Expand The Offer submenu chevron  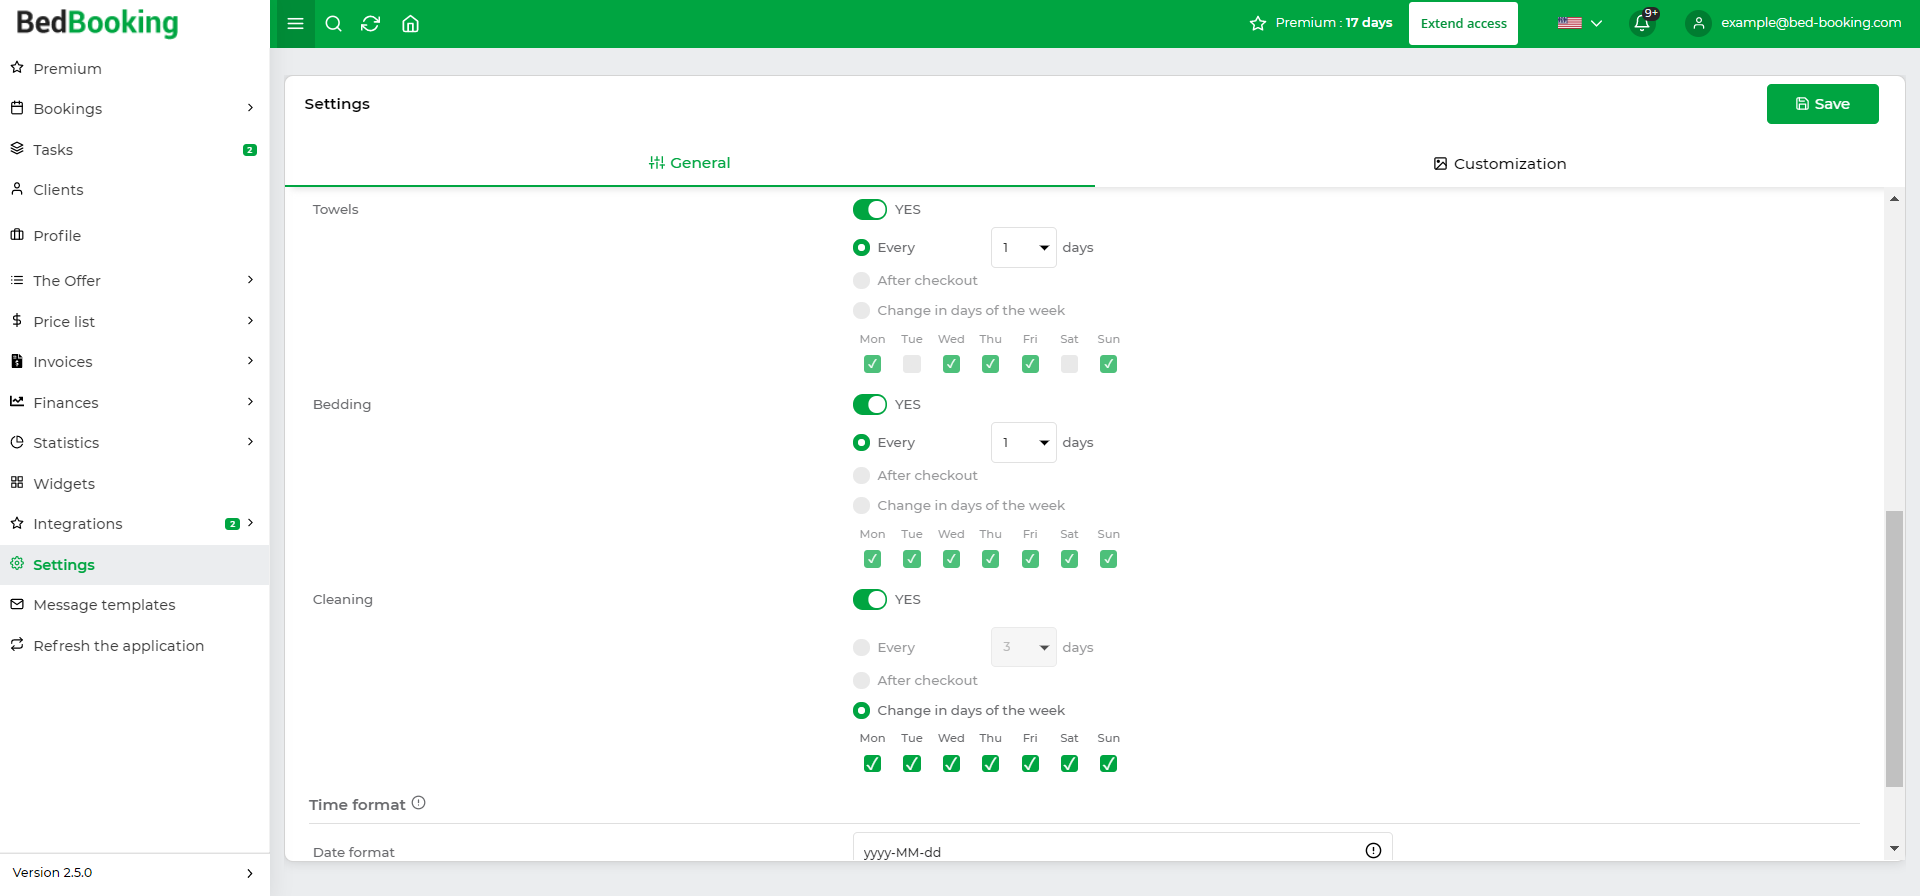[250, 279]
